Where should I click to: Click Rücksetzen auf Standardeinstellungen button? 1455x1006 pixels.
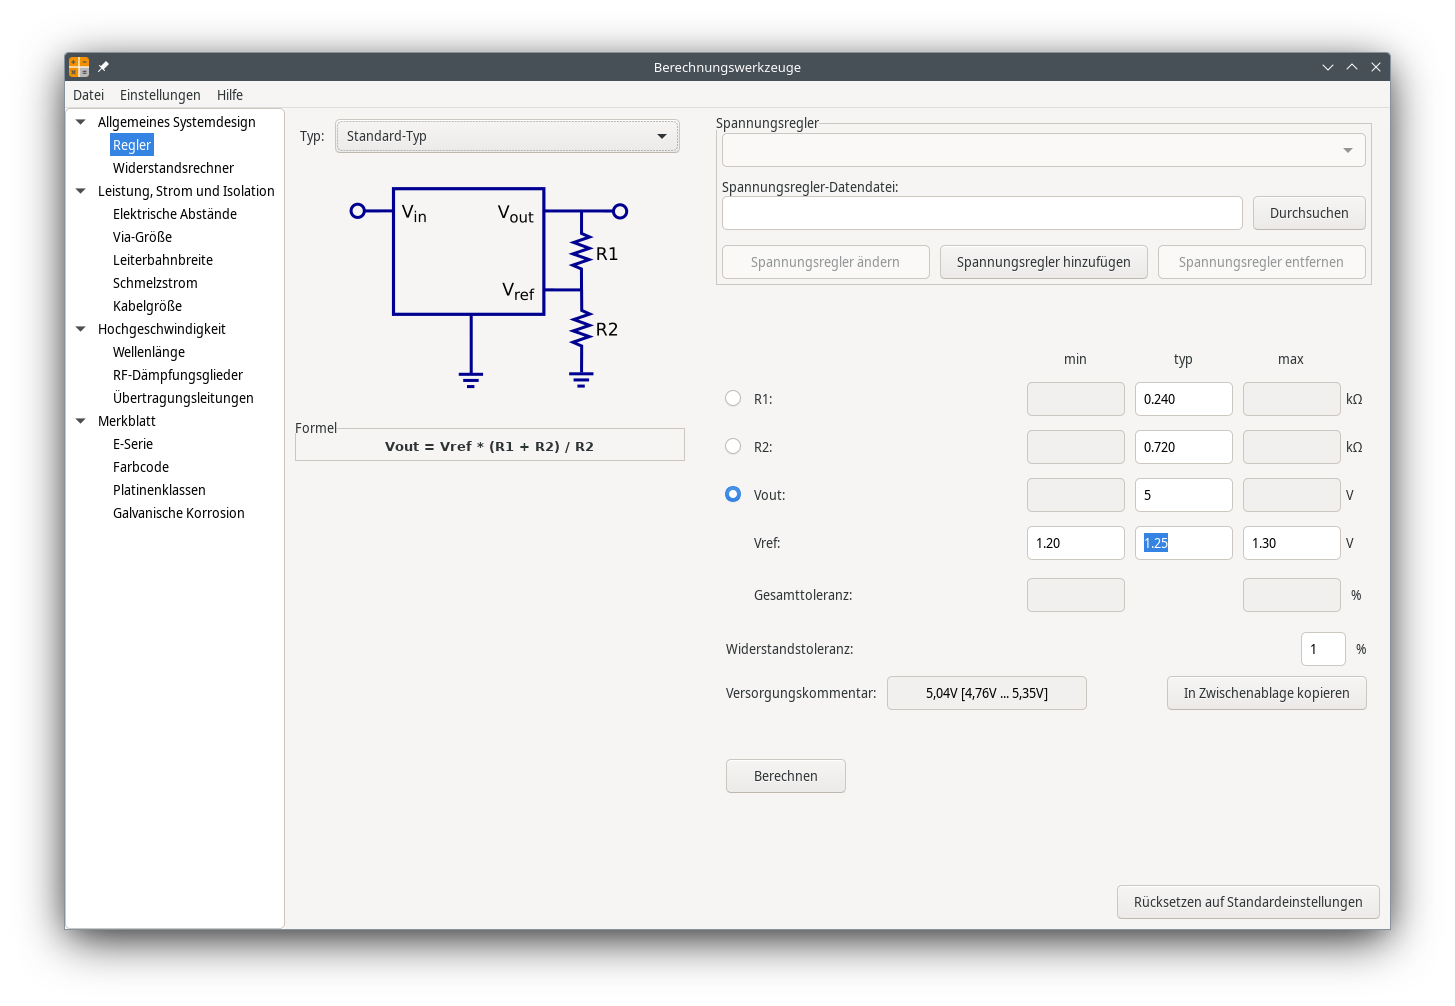click(1247, 902)
